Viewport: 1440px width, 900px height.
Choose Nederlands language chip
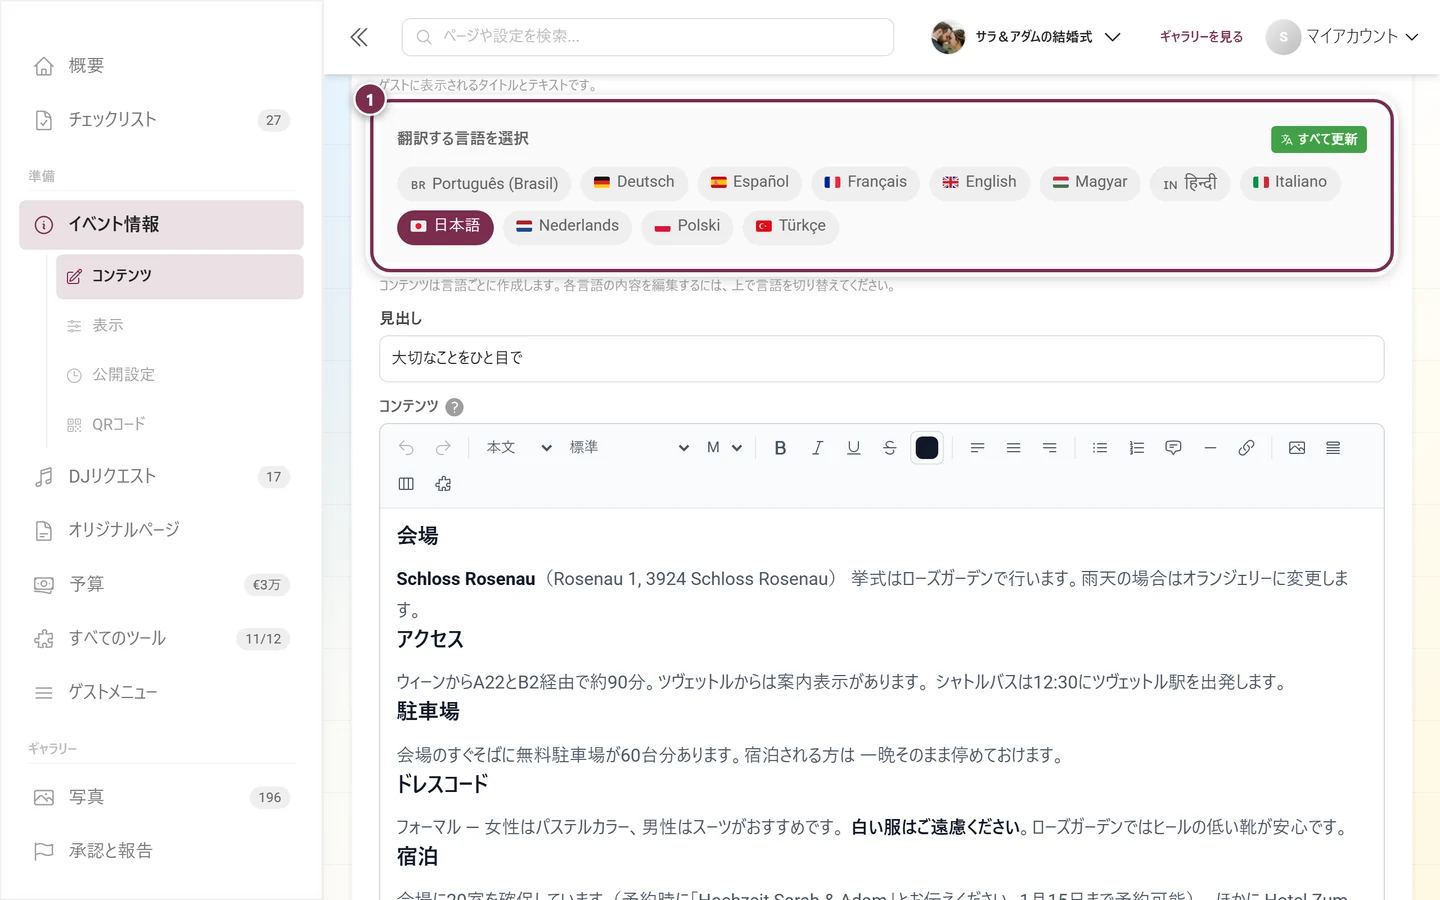click(x=567, y=226)
